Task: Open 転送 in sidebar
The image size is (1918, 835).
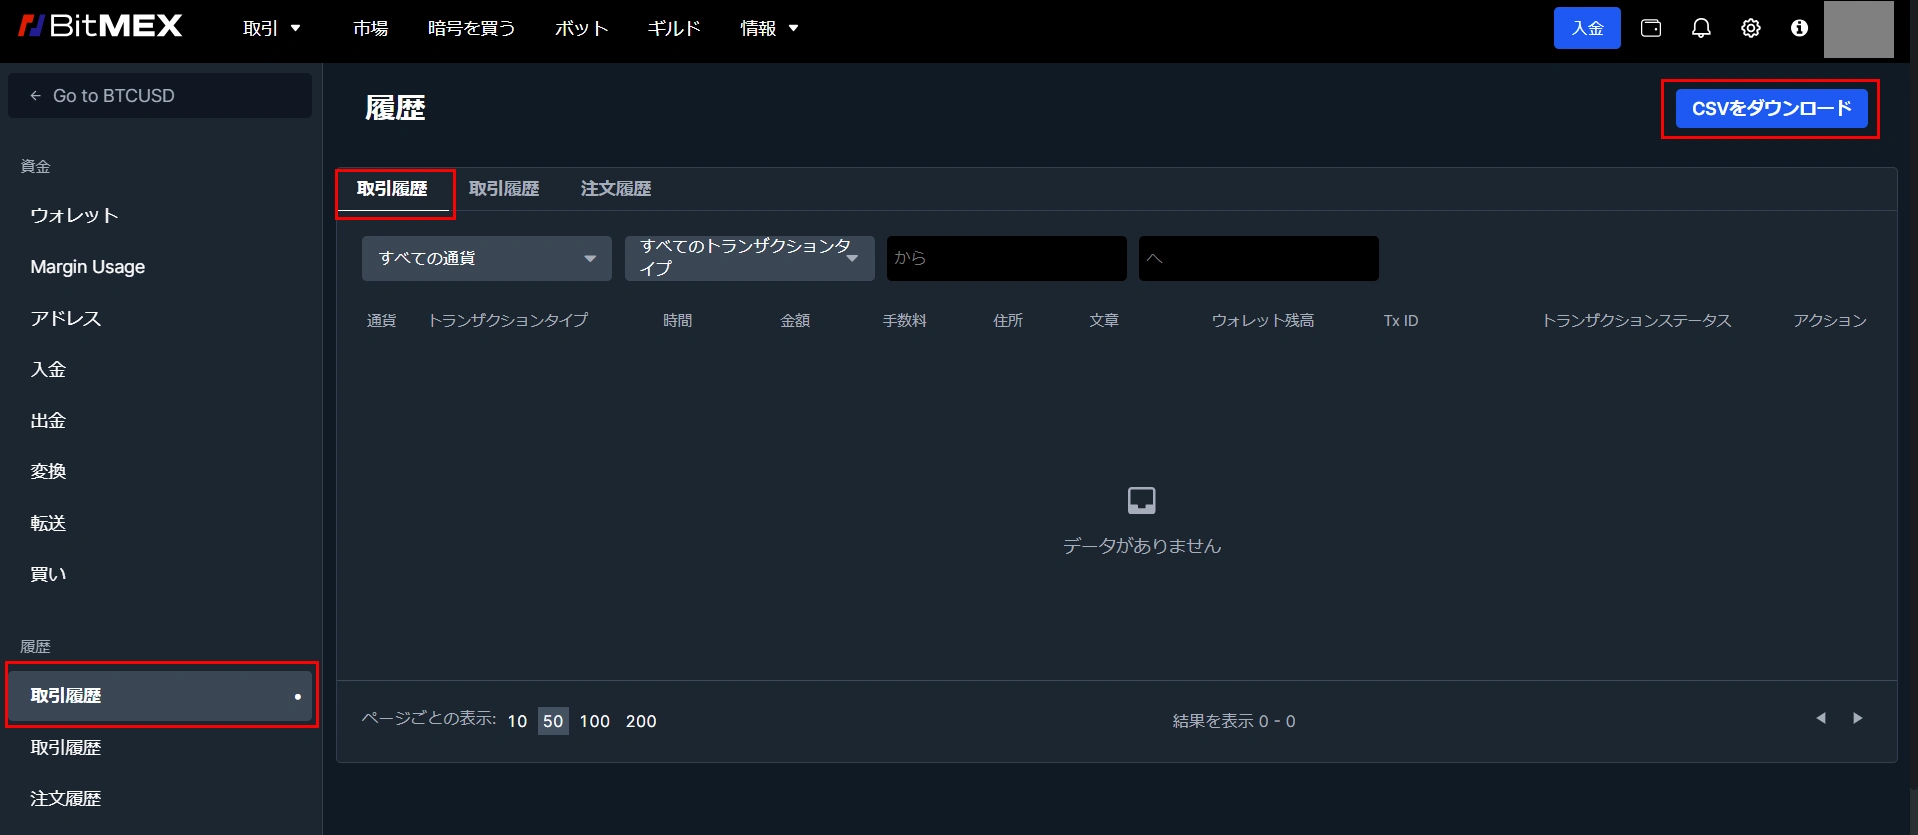Action: tap(48, 523)
